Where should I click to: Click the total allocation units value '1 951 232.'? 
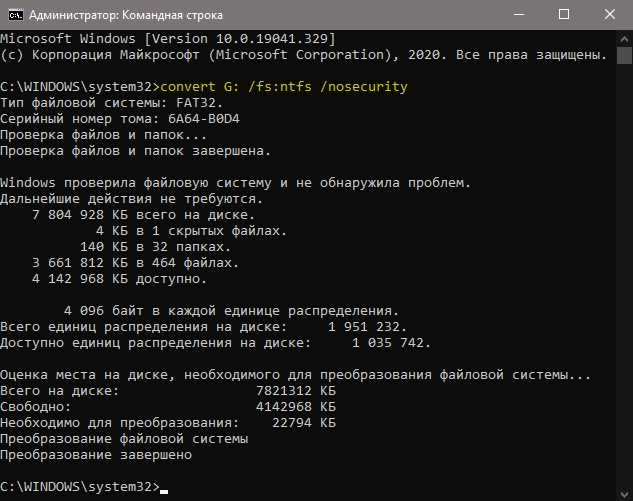(x=367, y=327)
